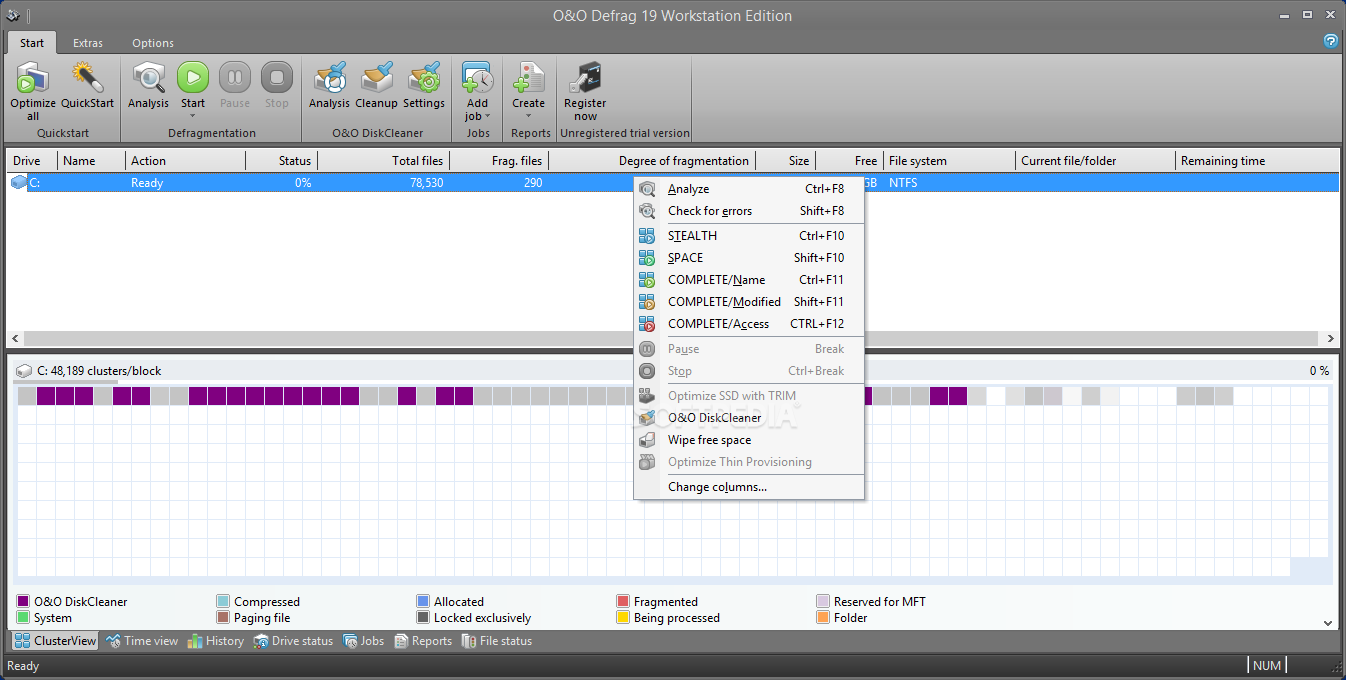
Task: Click the Ready action cell for drive C:
Action: [x=147, y=183]
